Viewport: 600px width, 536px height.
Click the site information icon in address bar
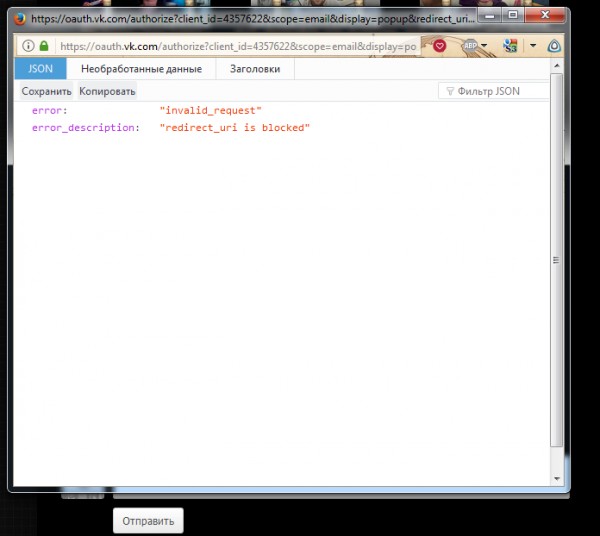click(x=28, y=46)
